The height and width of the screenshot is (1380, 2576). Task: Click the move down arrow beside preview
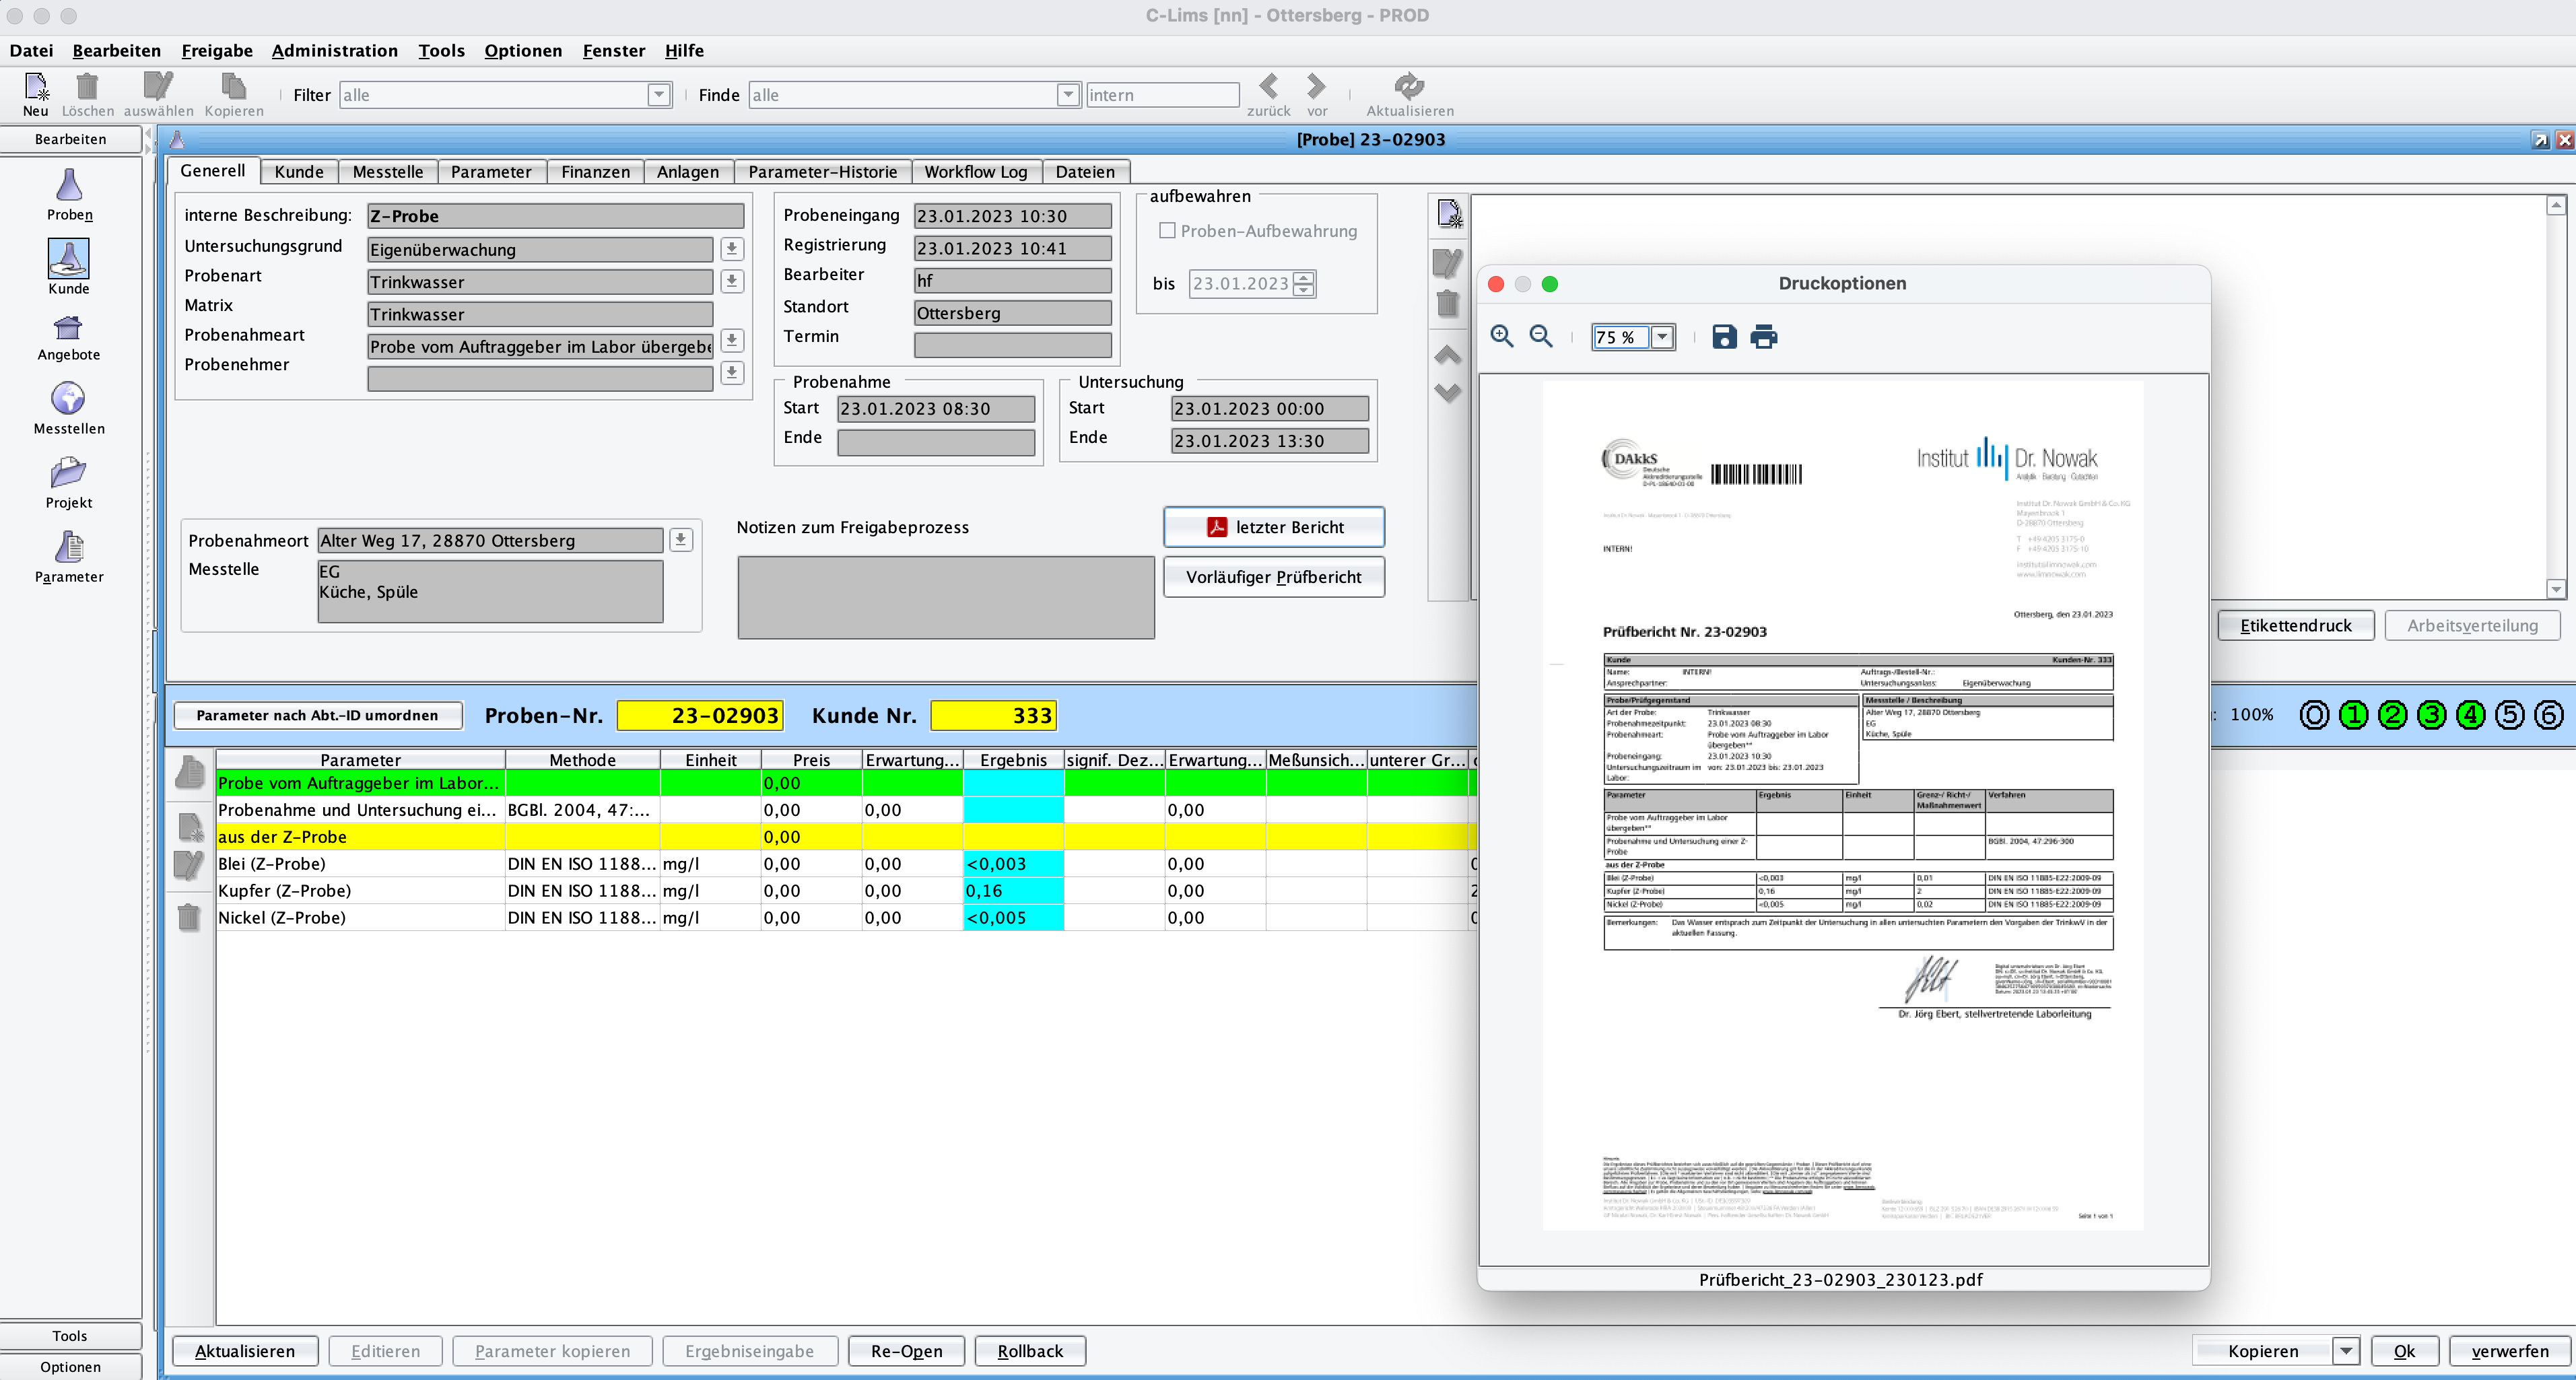pos(1447,393)
